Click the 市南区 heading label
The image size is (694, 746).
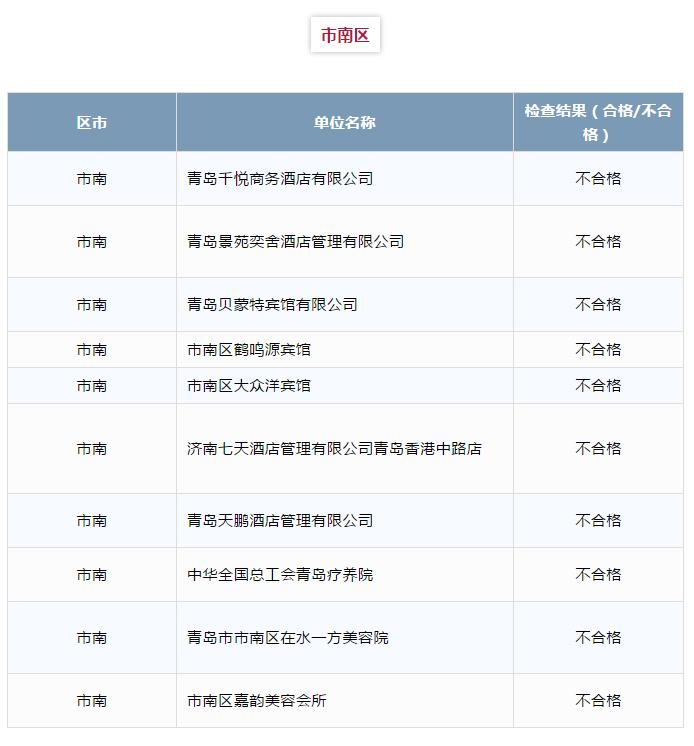tap(345, 35)
